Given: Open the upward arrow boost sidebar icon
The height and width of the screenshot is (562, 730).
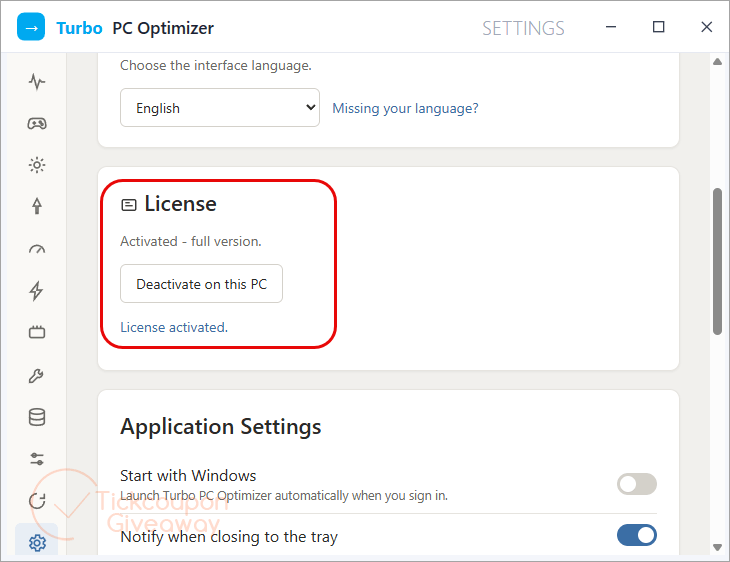Looking at the screenshot, I should click(x=37, y=206).
